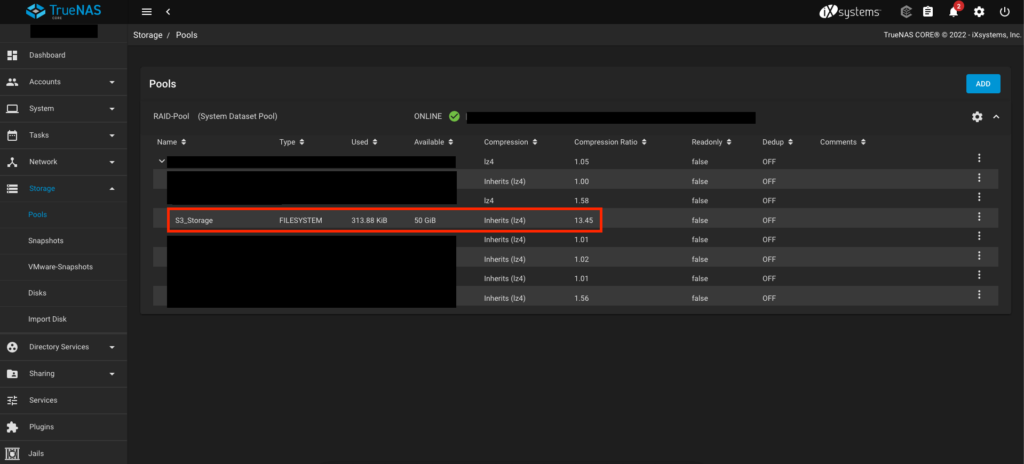Sort by the Comments column header
1024x464 pixels.
point(843,142)
